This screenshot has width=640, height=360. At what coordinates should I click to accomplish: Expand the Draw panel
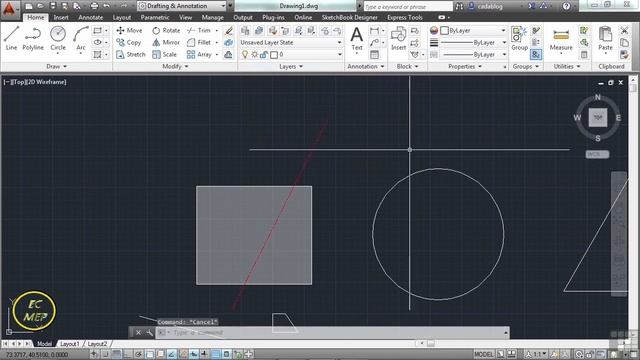[56, 66]
